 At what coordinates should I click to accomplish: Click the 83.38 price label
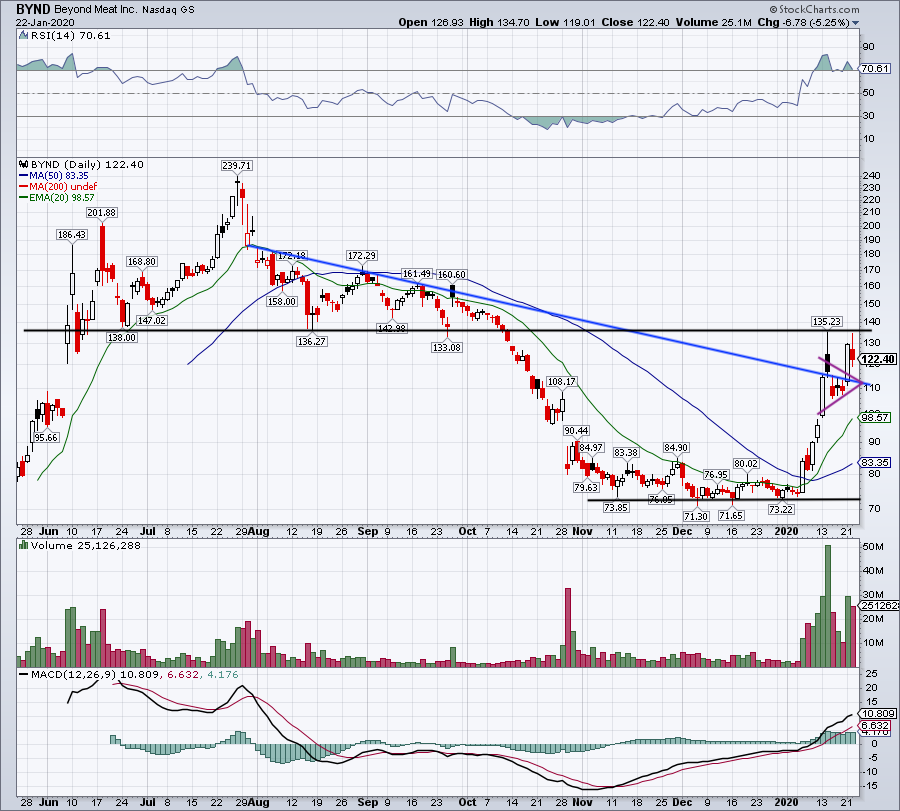point(626,452)
